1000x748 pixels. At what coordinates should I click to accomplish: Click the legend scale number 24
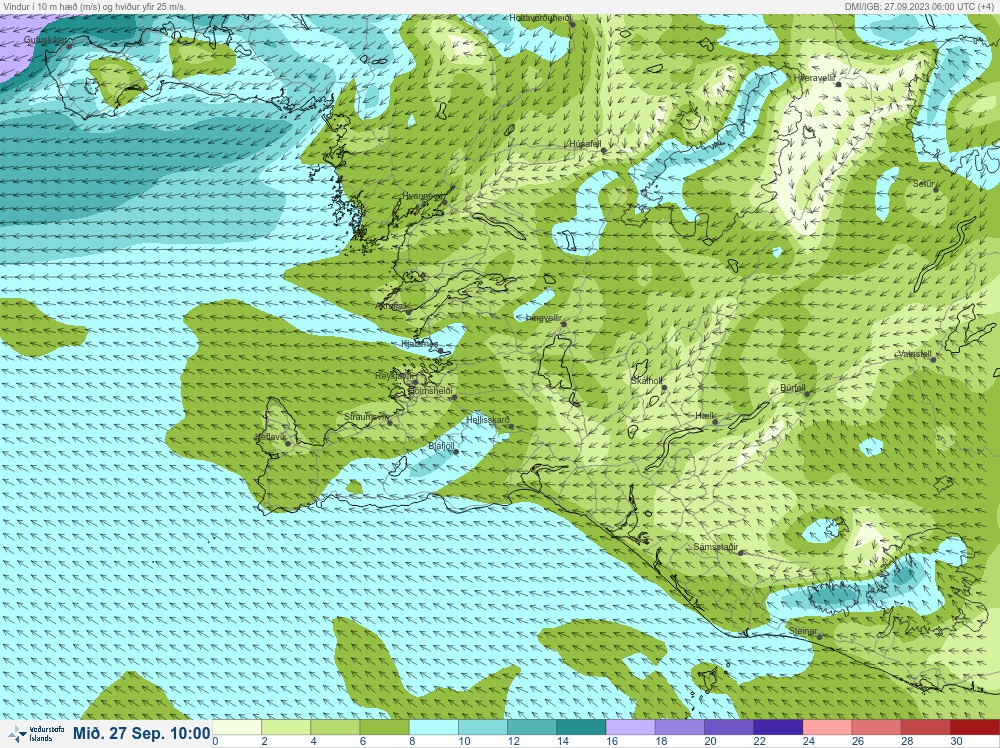tap(808, 742)
